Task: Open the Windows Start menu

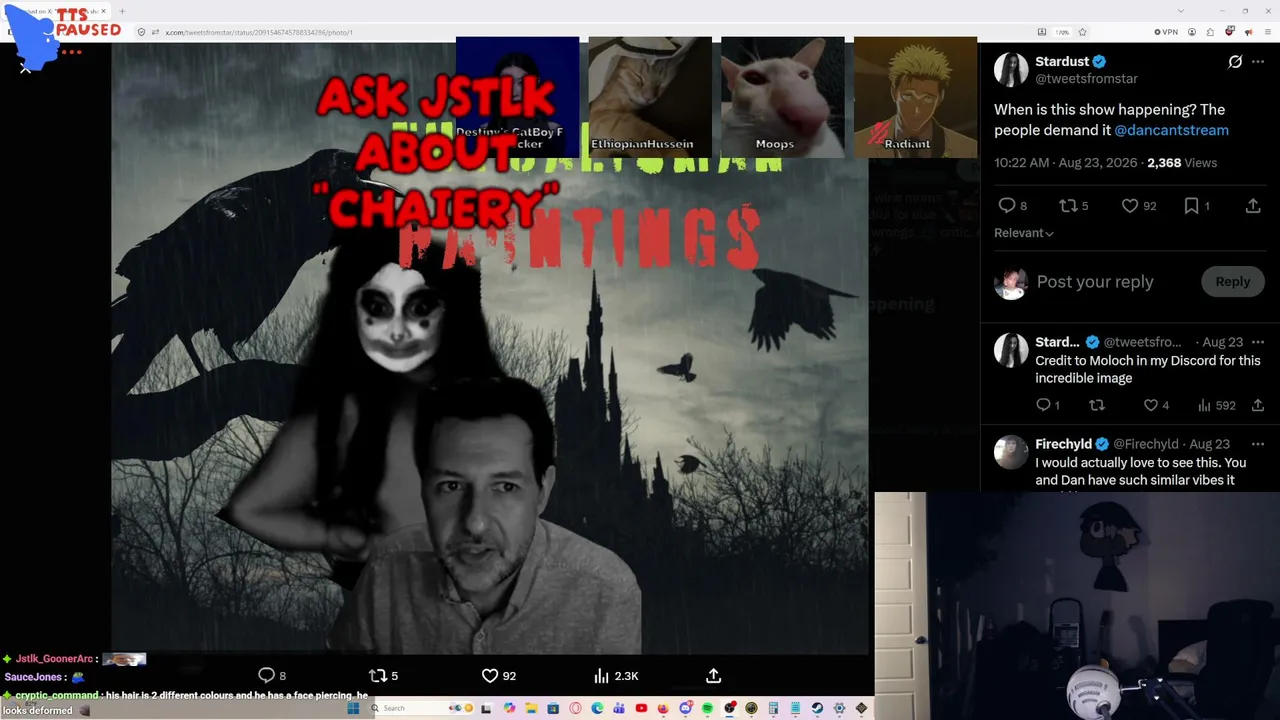Action: (353, 708)
